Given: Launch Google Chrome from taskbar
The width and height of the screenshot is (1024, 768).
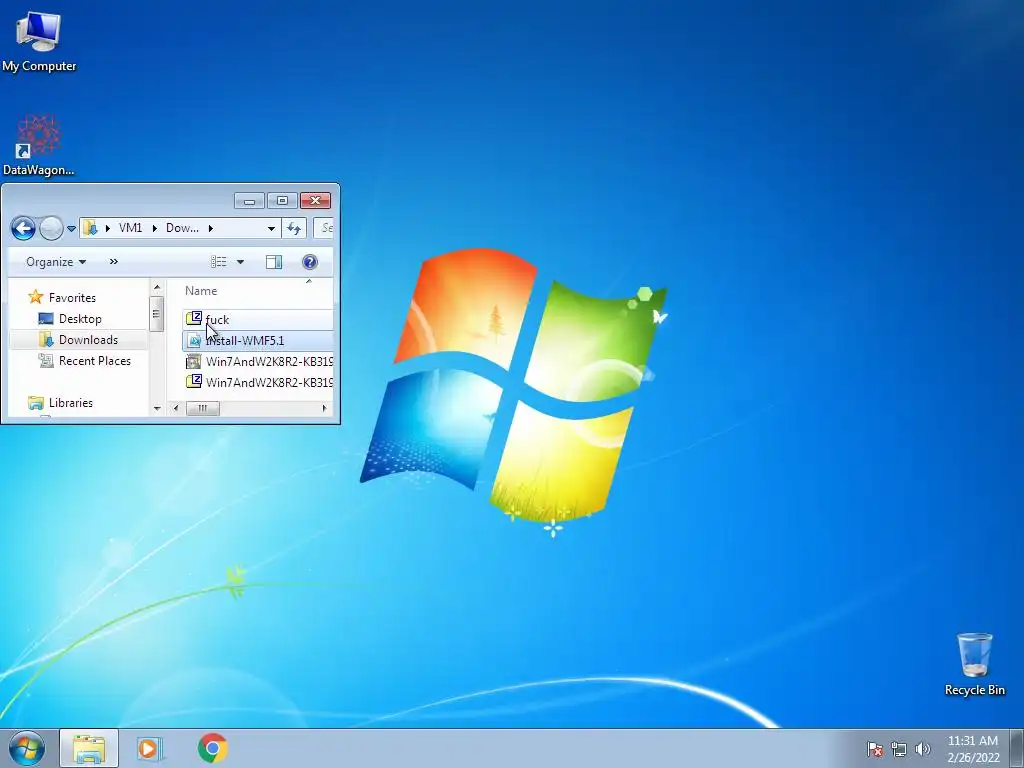Looking at the screenshot, I should [x=212, y=748].
